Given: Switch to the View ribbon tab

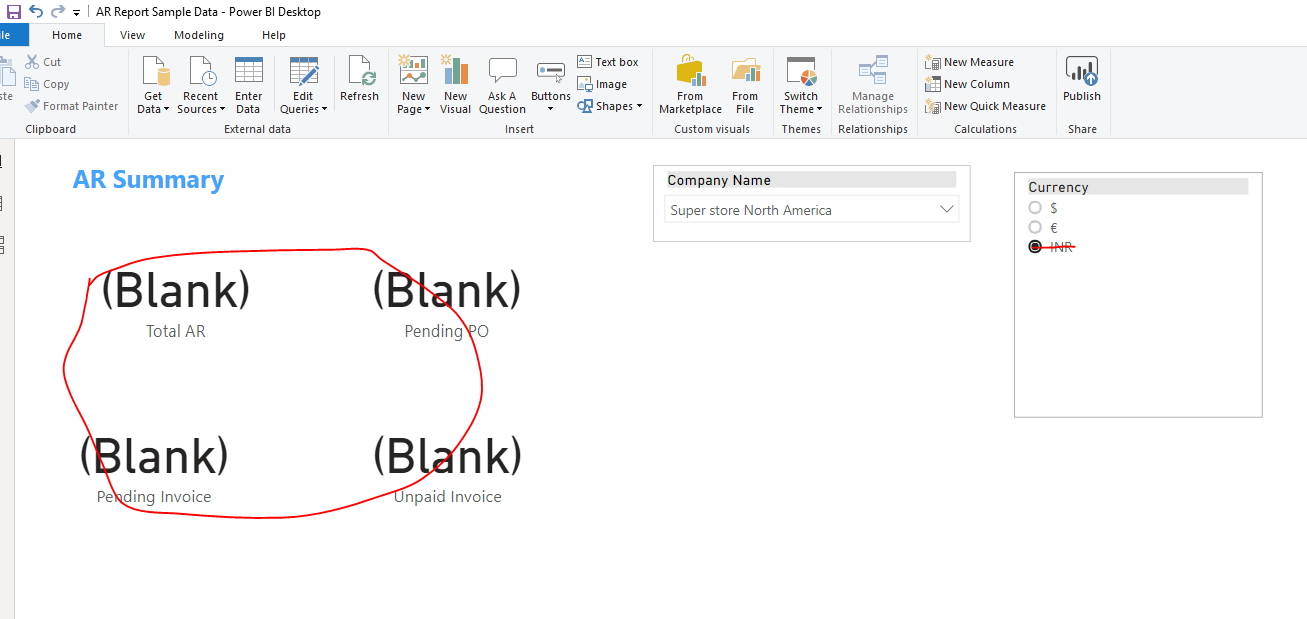Looking at the screenshot, I should [x=132, y=35].
